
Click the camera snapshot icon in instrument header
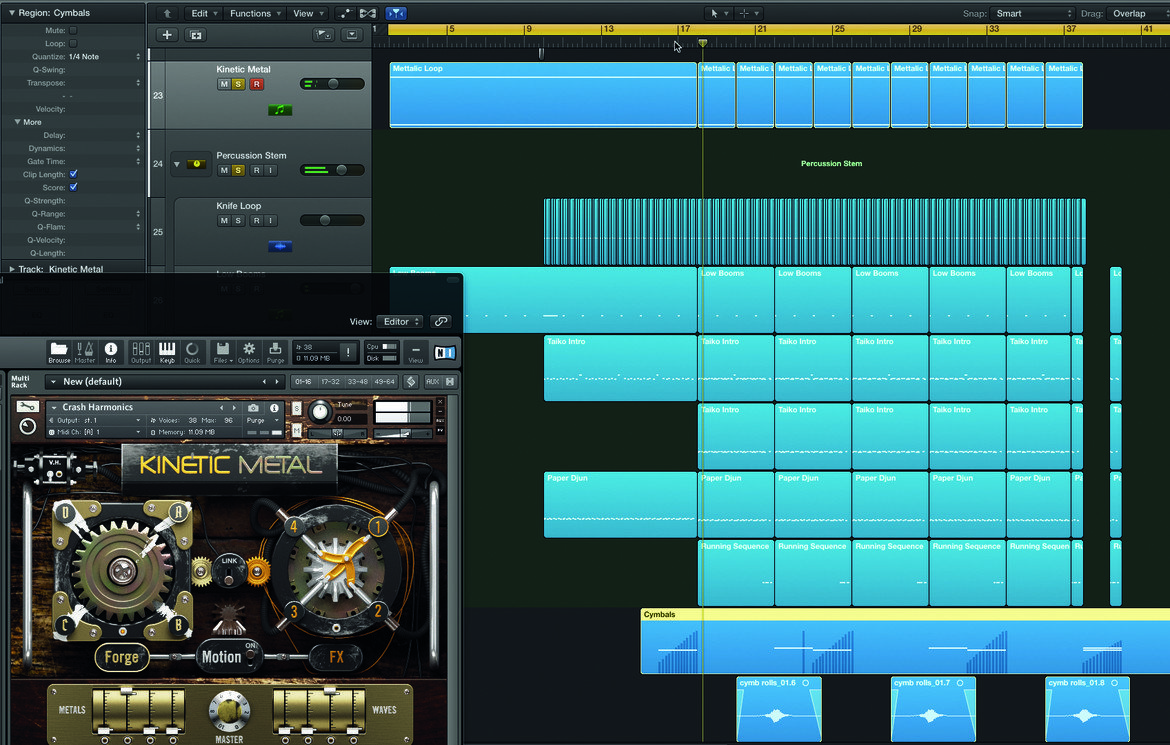pos(254,408)
